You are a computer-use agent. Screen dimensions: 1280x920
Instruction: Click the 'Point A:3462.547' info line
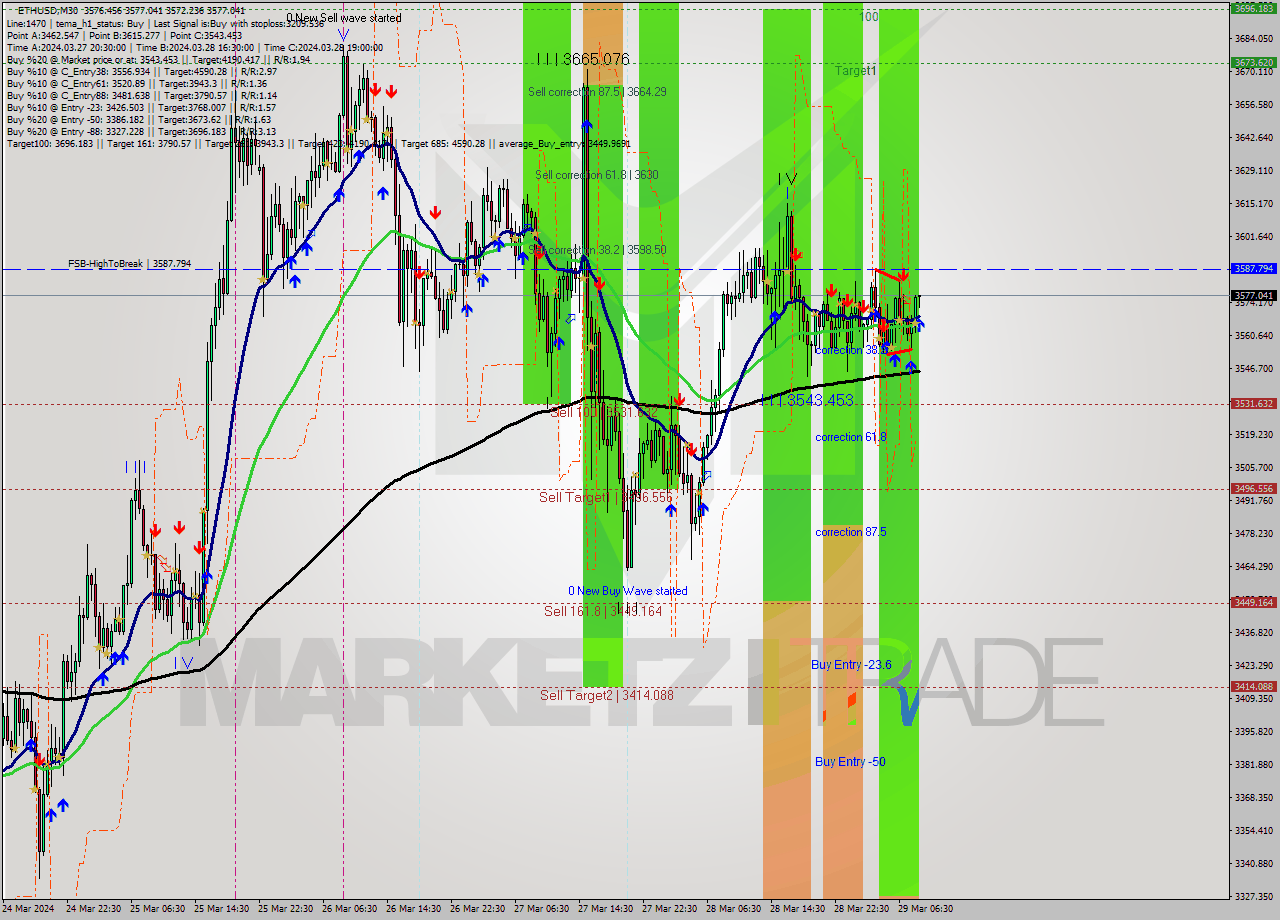(x=124, y=35)
